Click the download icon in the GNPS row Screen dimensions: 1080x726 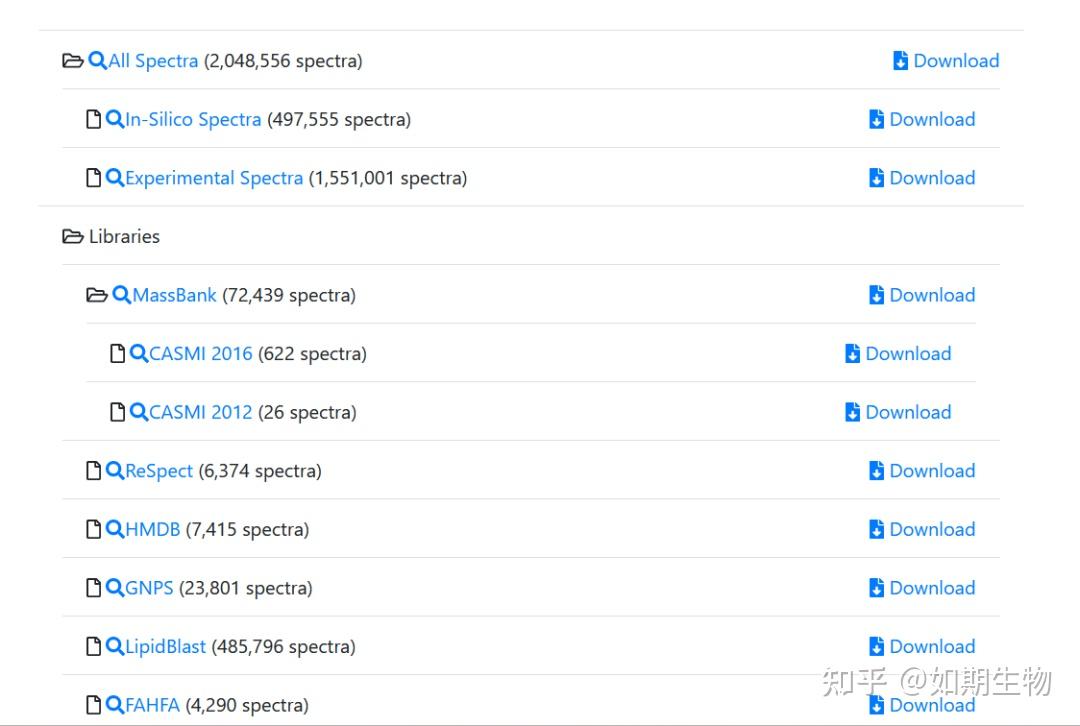(x=877, y=588)
